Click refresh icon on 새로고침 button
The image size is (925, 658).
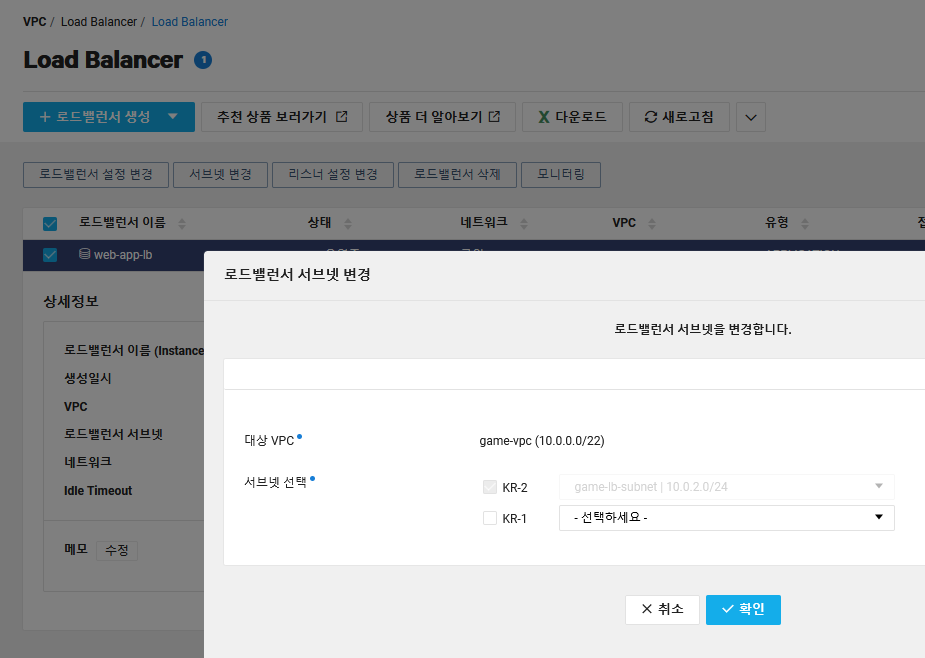651,117
